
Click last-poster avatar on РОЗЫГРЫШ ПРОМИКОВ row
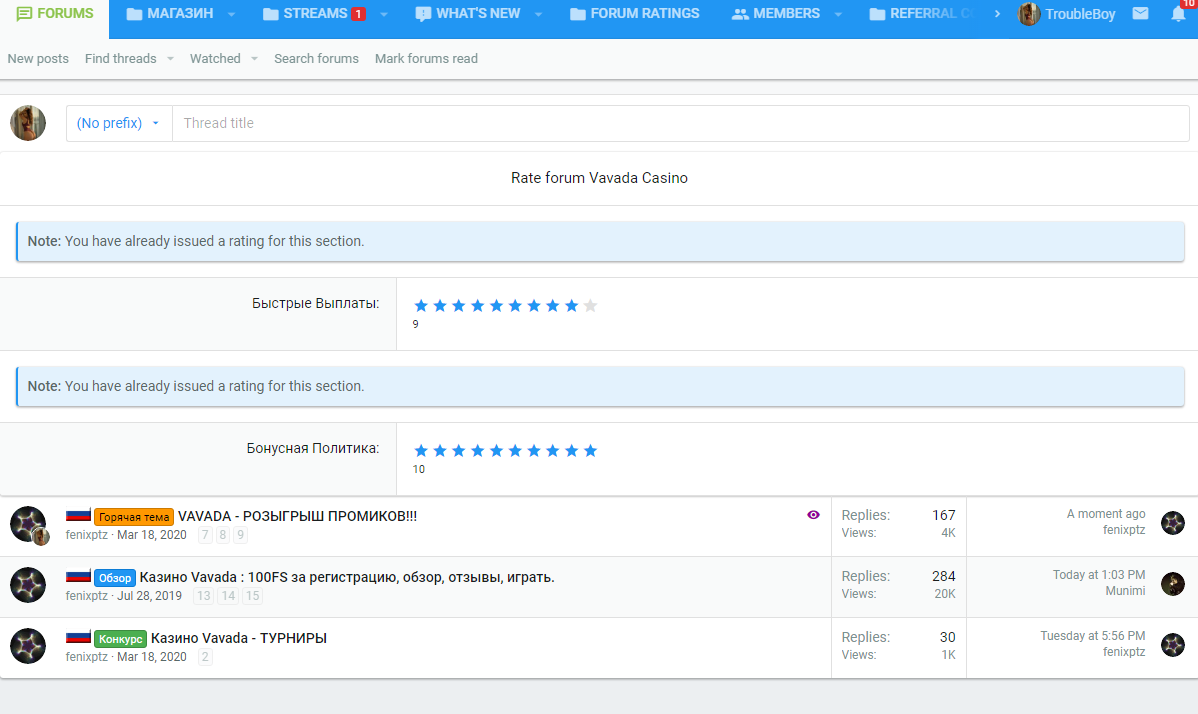[1173, 523]
